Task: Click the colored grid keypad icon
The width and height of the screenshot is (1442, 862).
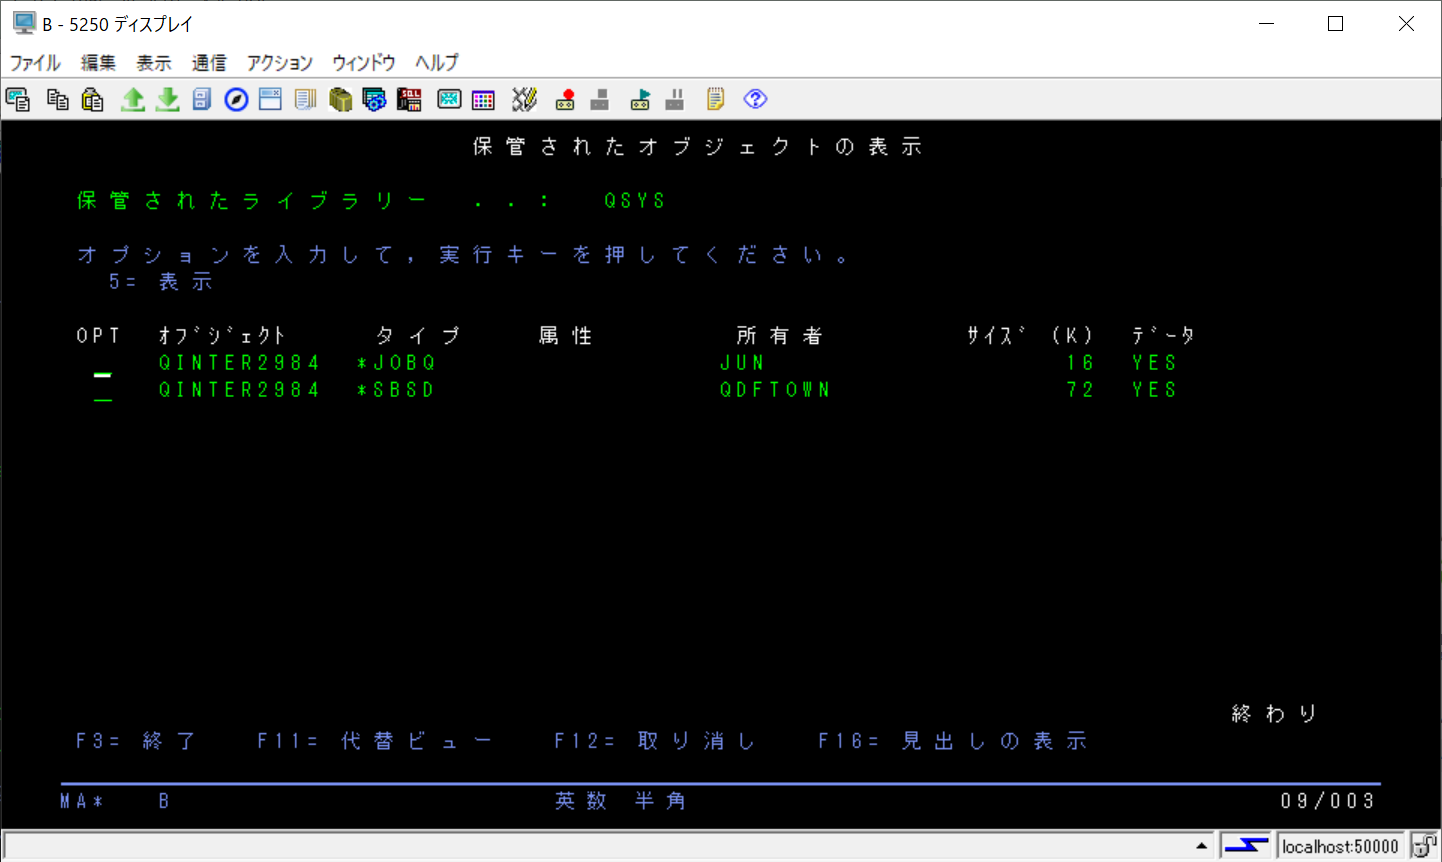Action: point(483,99)
